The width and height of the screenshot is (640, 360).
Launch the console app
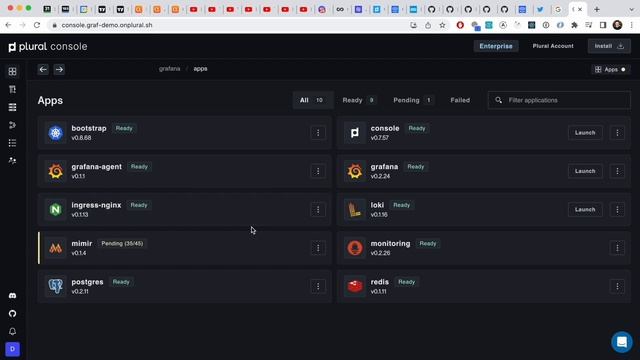pyautogui.click(x=585, y=133)
